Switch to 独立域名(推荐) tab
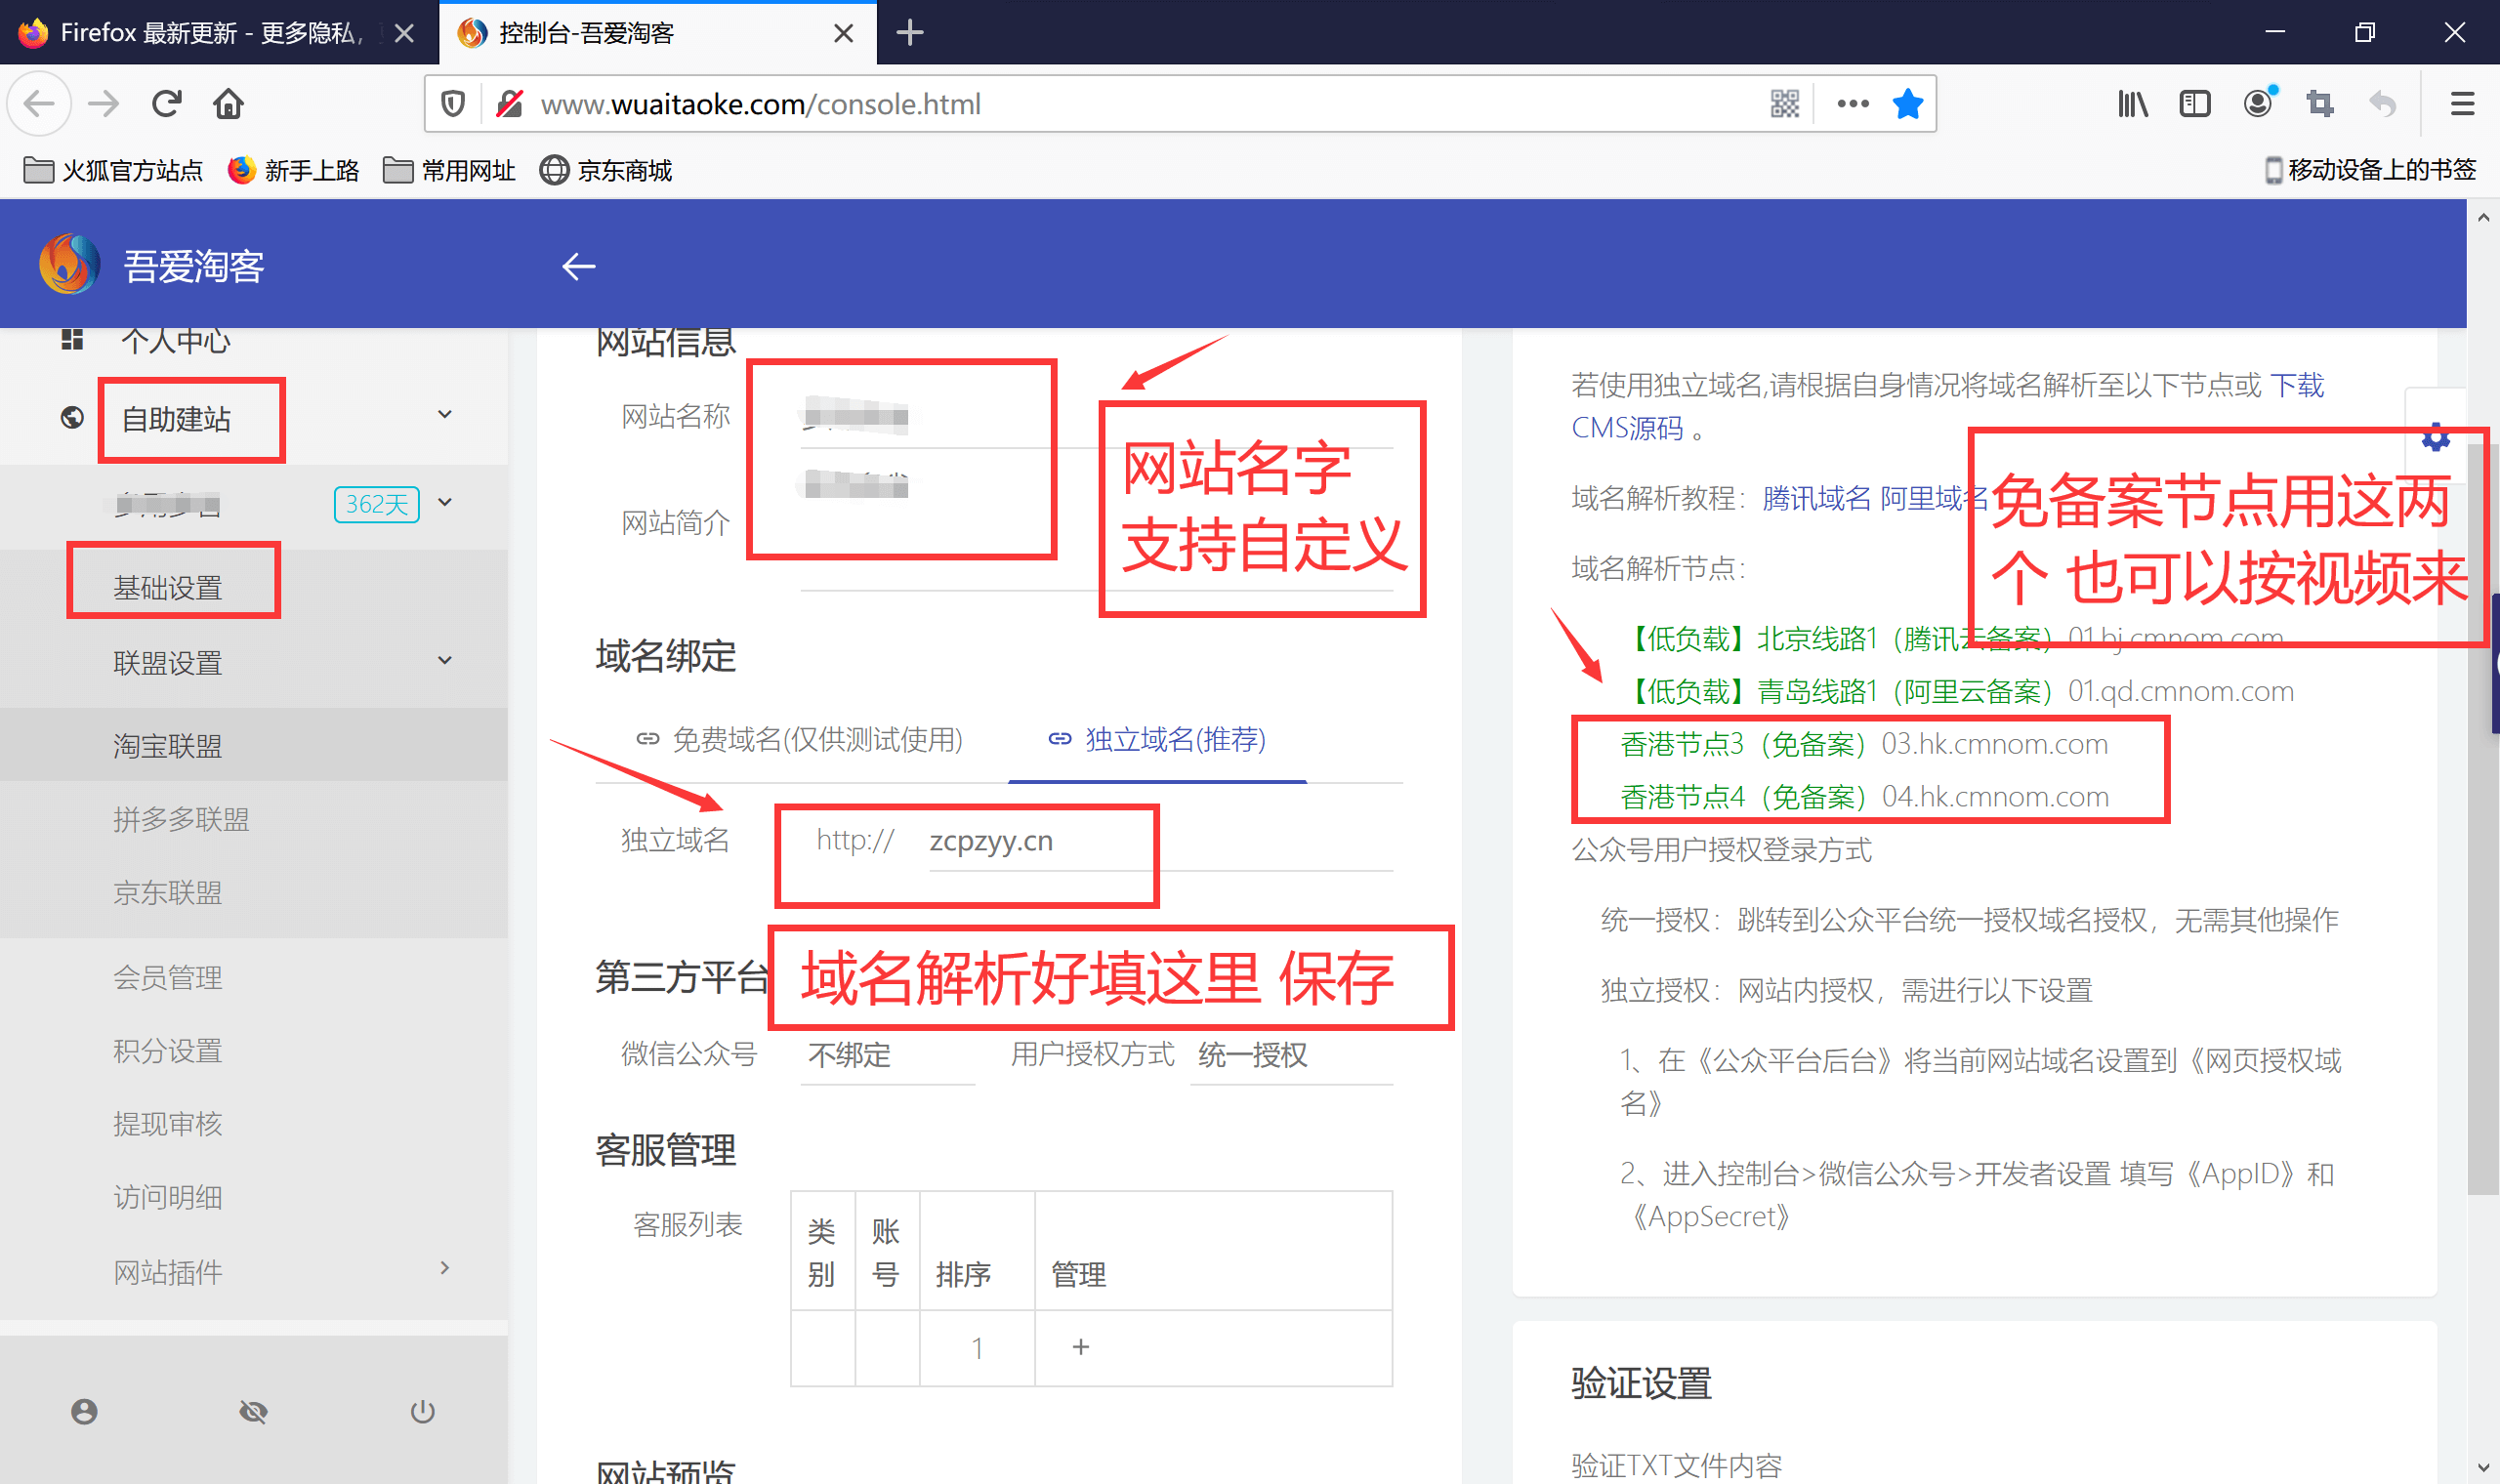Viewport: 2500px width, 1484px height. pos(1157,739)
